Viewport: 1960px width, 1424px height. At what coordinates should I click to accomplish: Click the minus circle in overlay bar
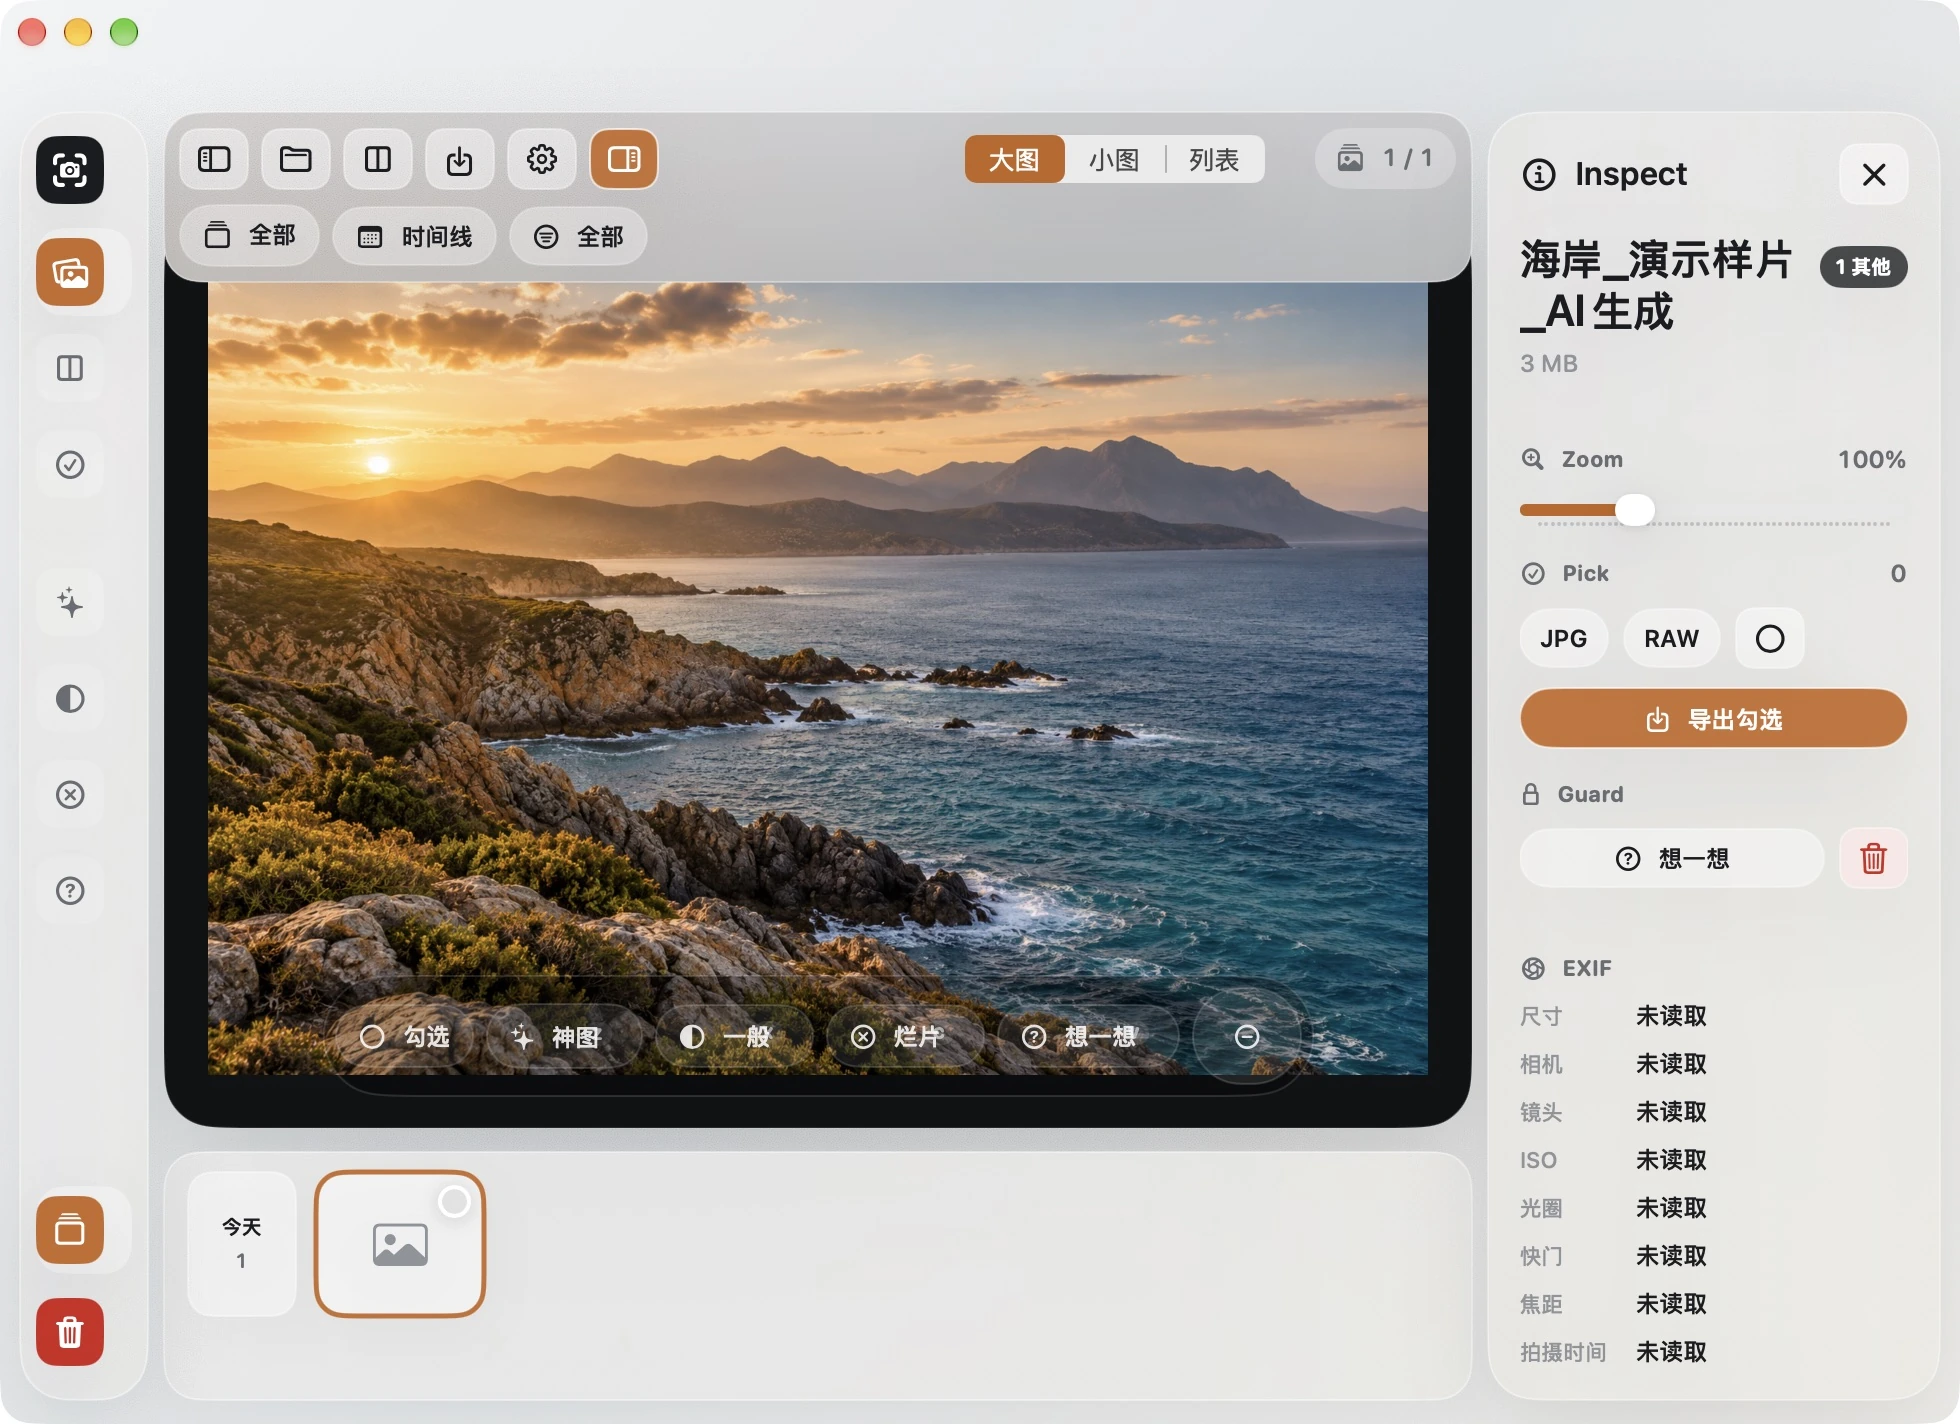point(1247,1037)
